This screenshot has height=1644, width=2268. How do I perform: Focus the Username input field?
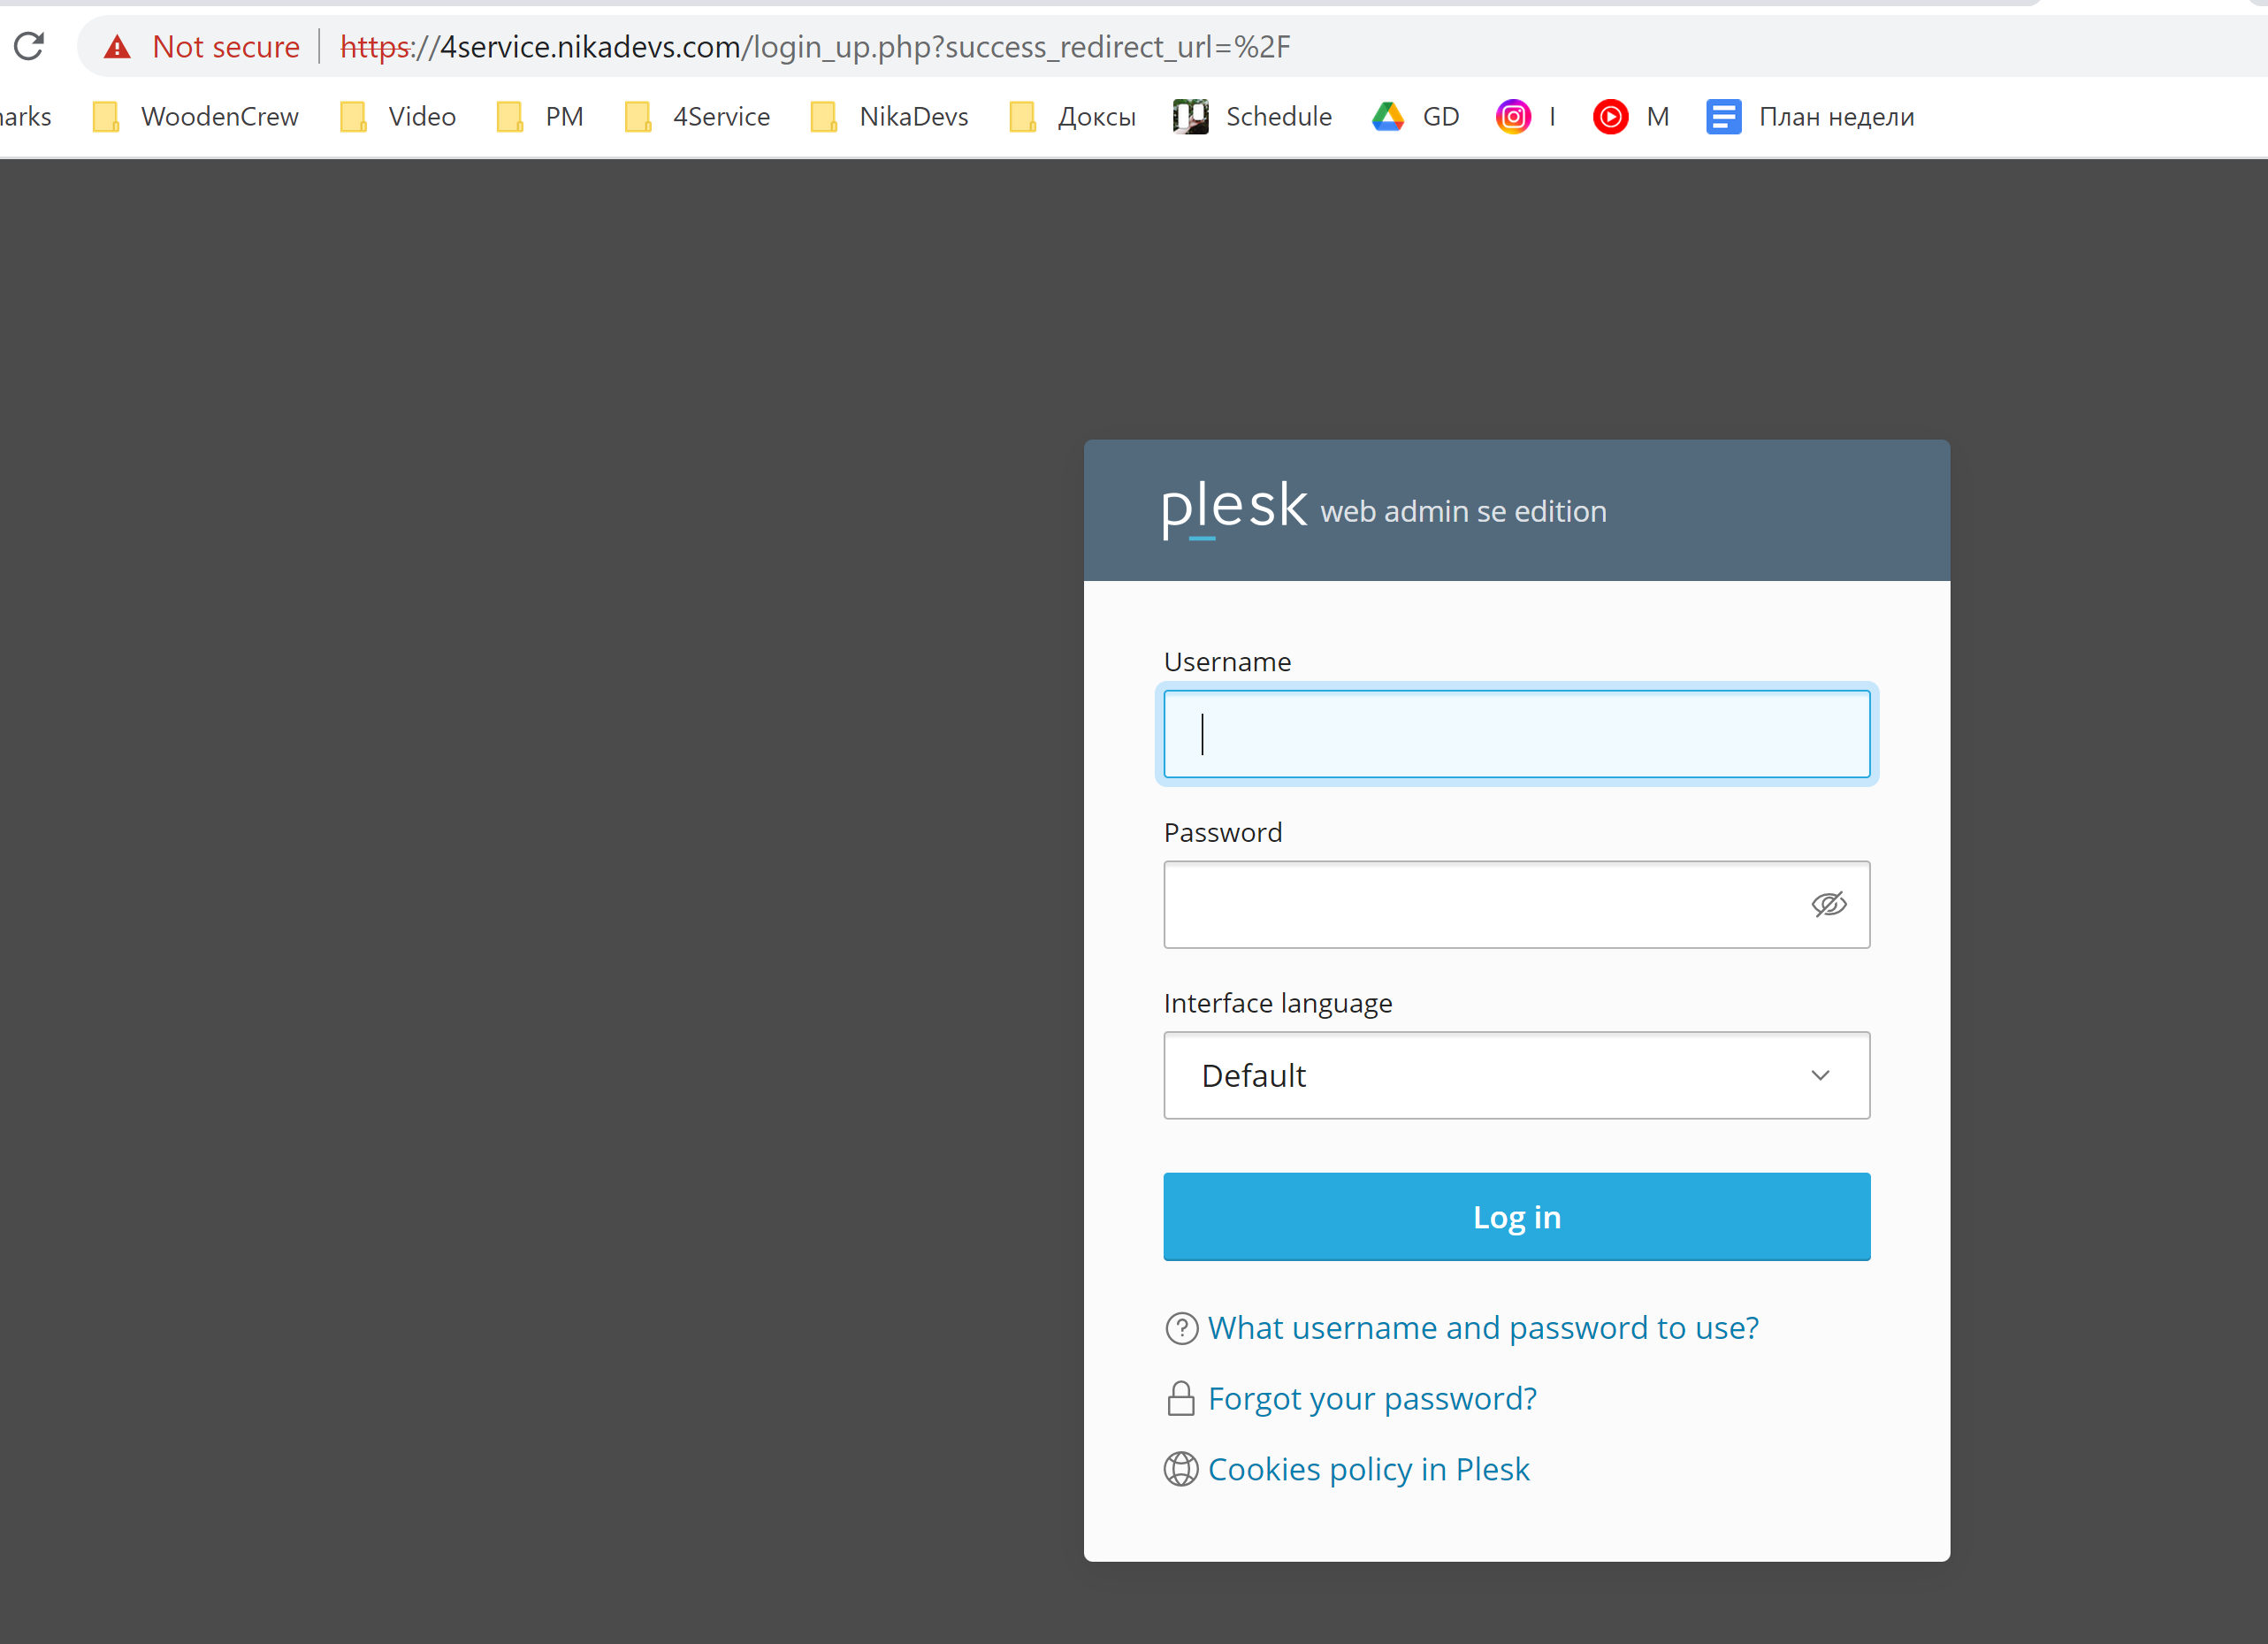pyautogui.click(x=1516, y=734)
